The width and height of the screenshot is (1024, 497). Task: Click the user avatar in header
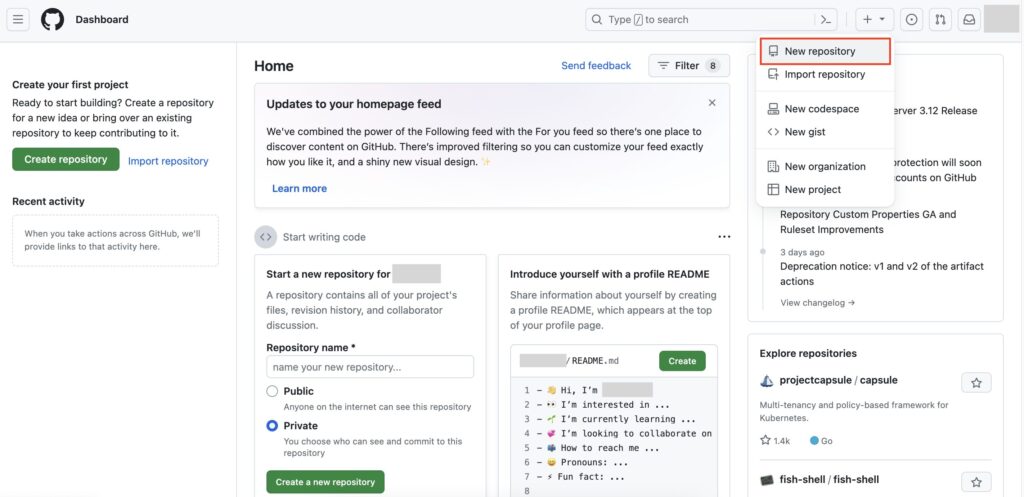pos(1001,19)
